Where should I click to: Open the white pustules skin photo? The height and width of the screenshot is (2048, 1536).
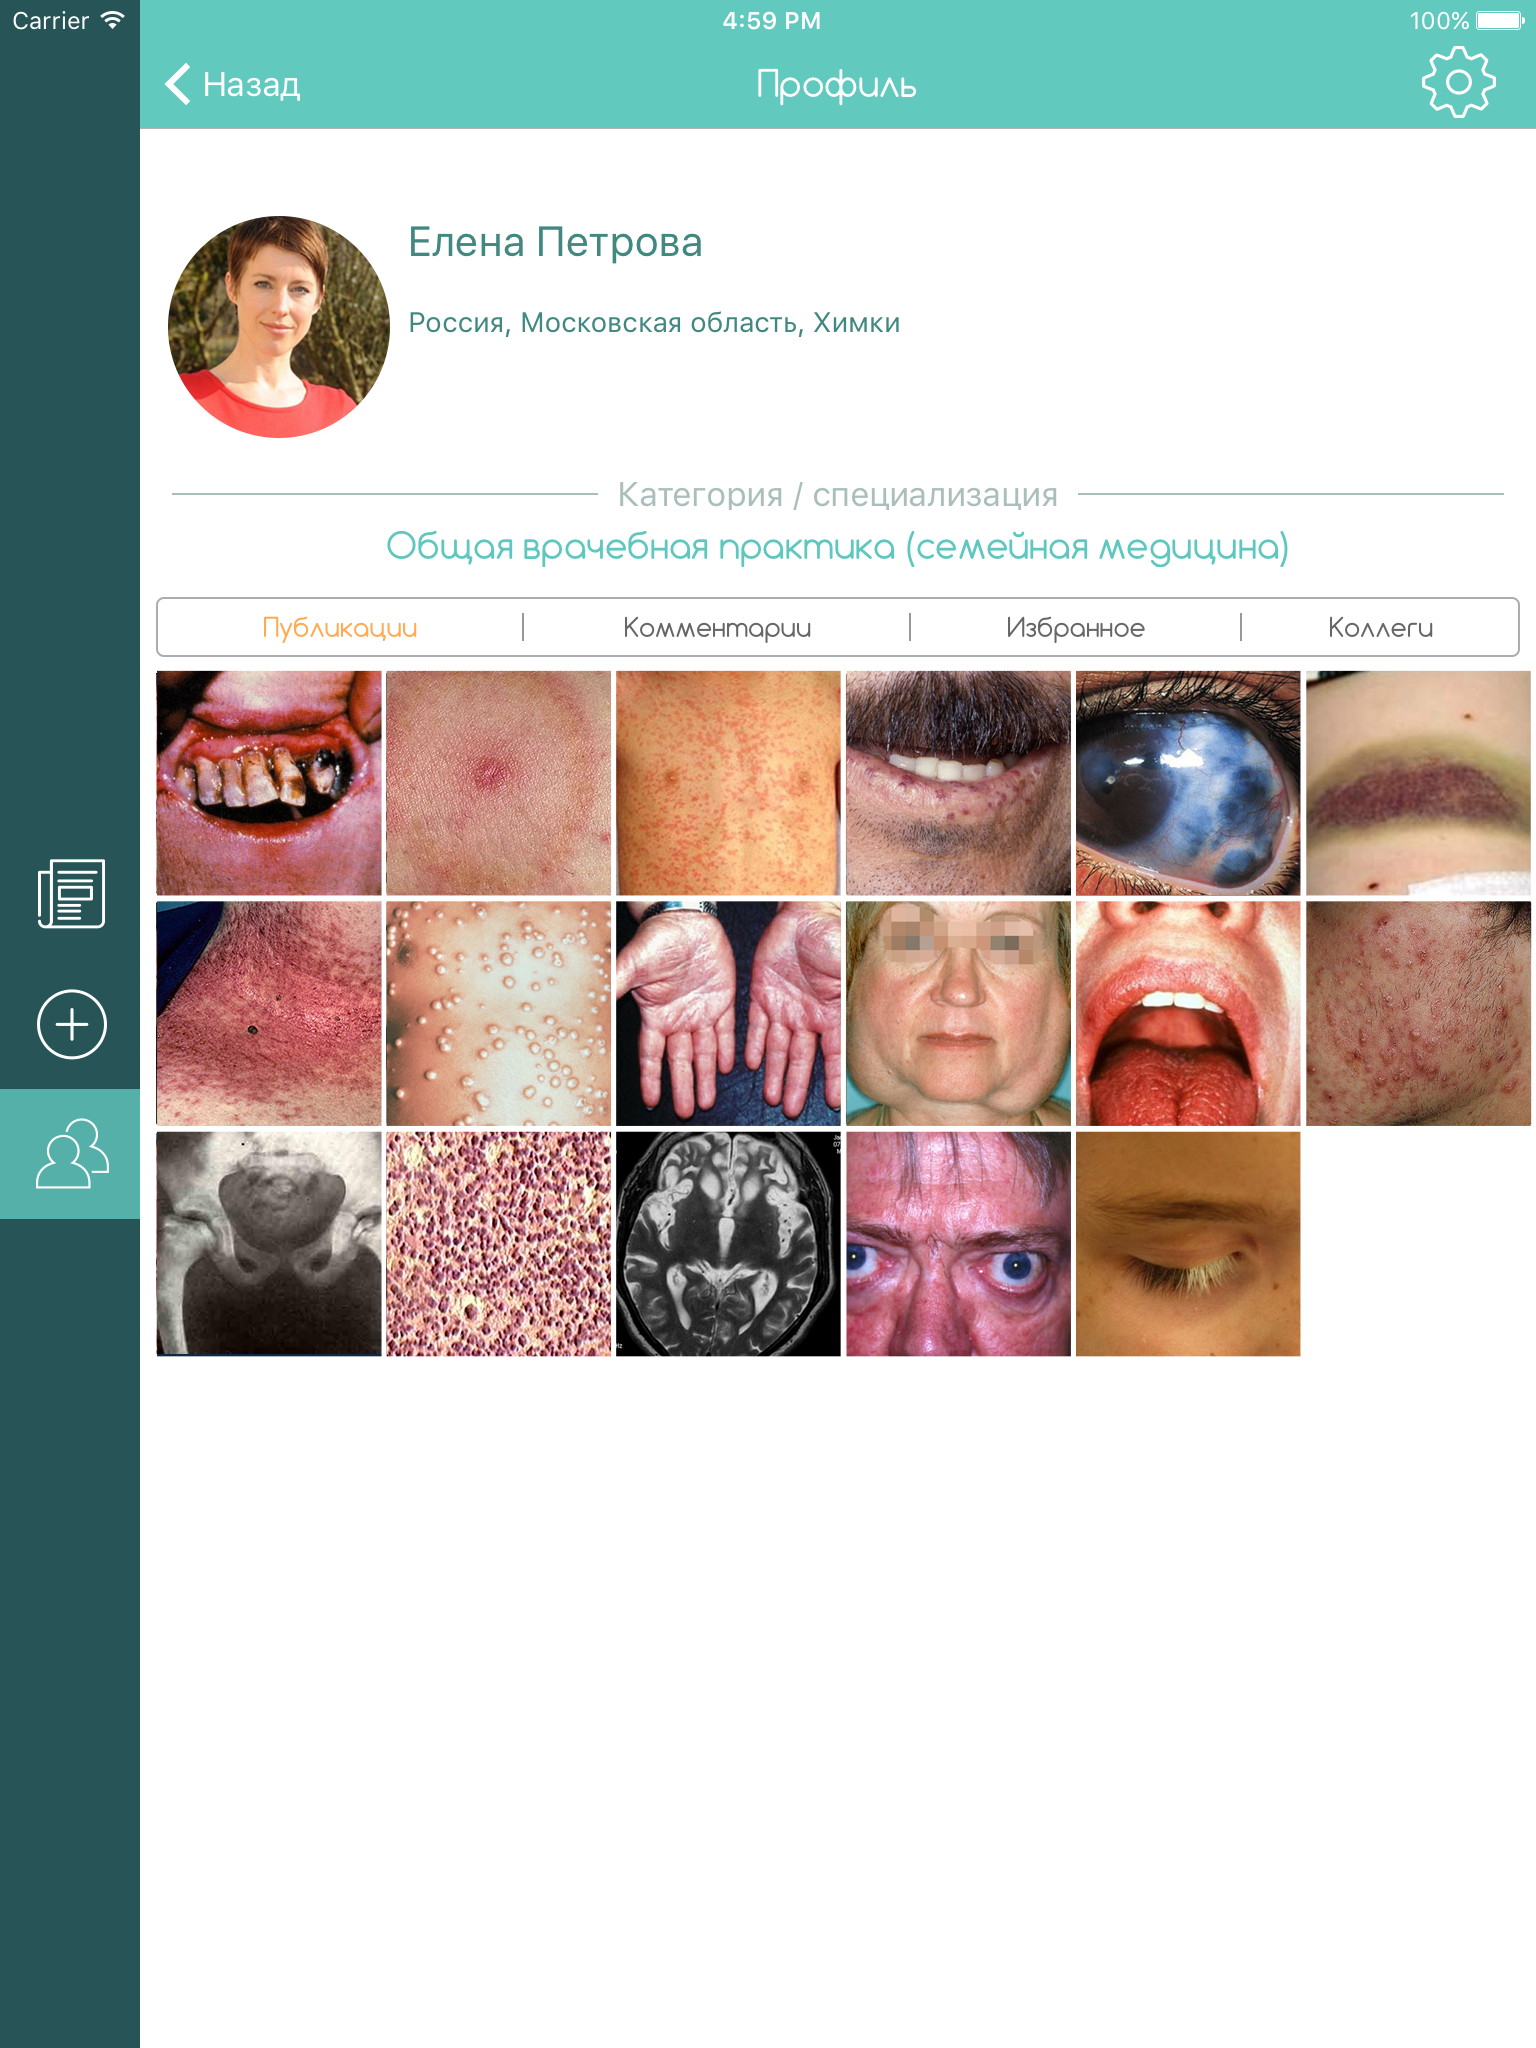(498, 1013)
